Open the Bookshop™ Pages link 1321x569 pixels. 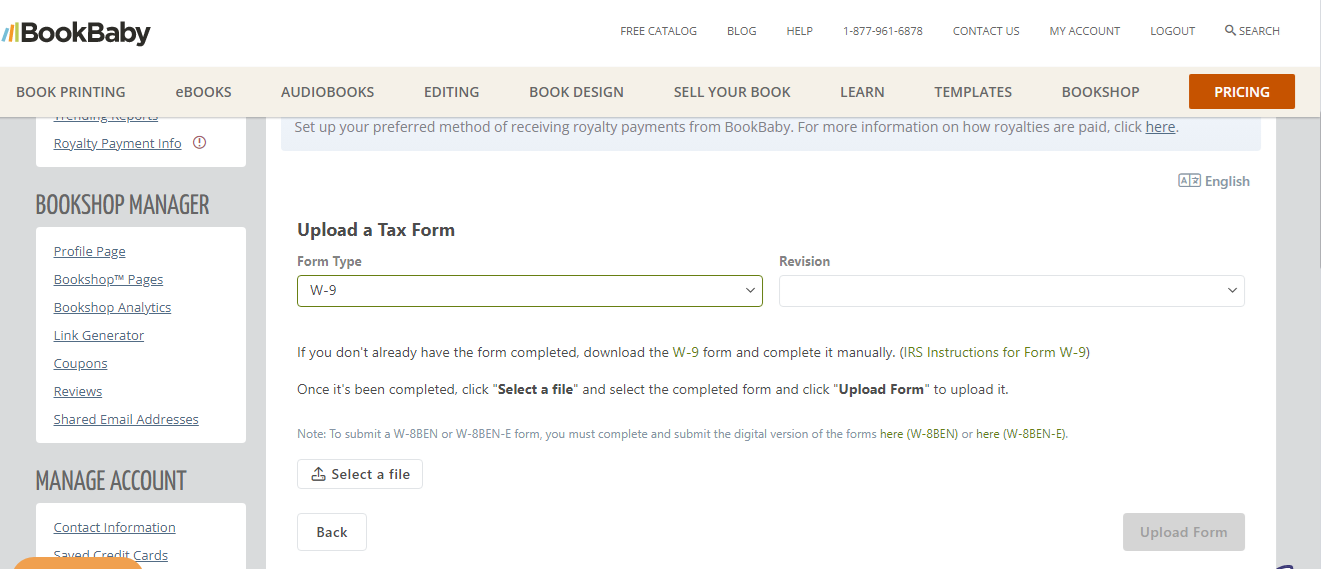pyautogui.click(x=109, y=279)
